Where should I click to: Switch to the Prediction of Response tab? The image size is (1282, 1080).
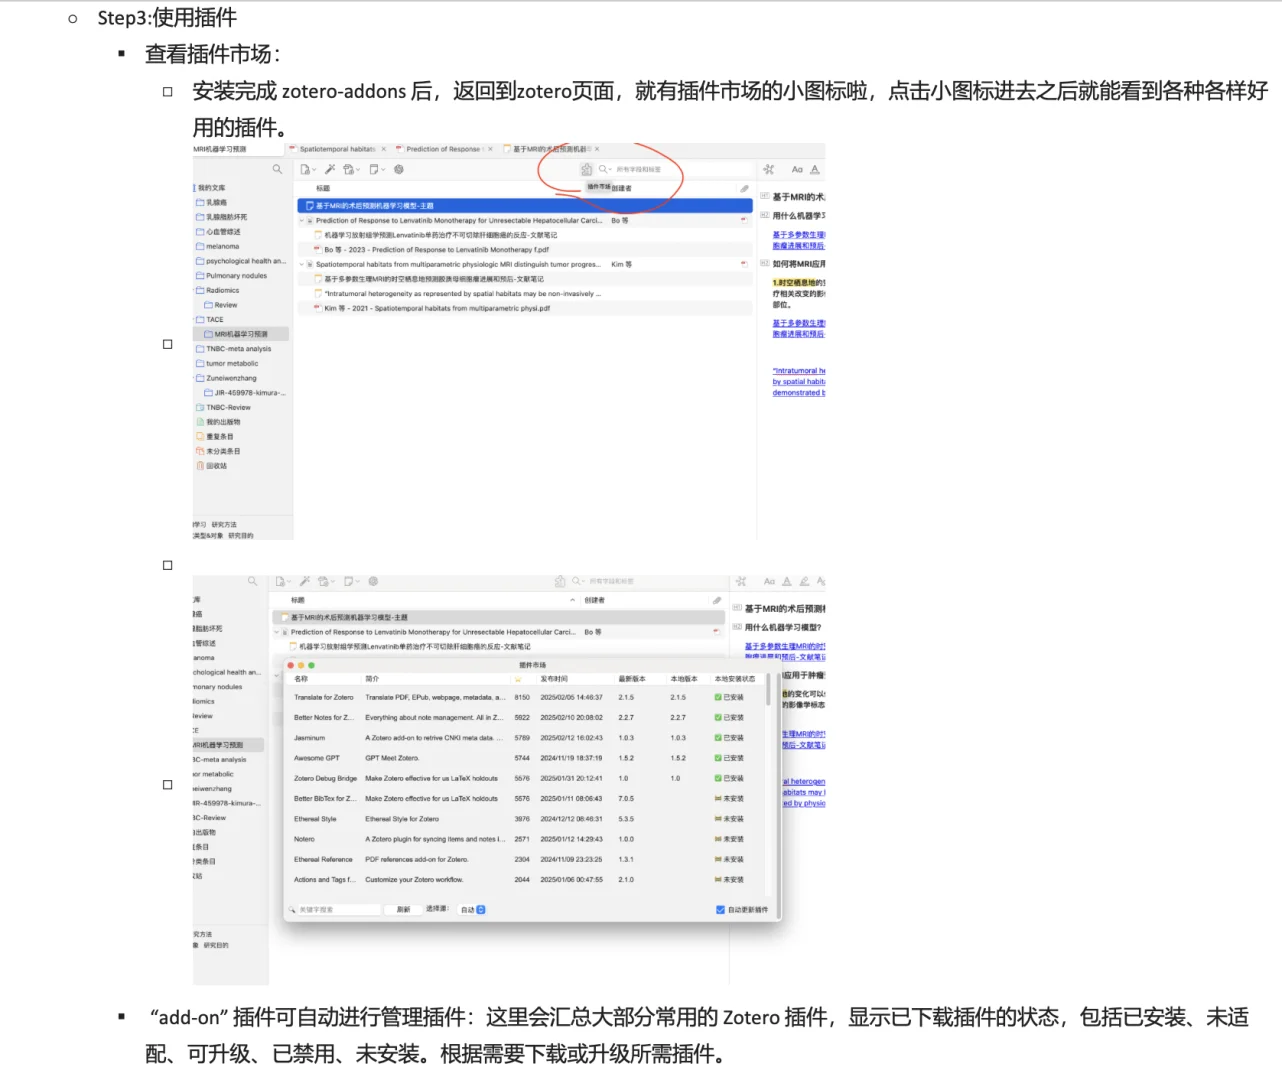(x=442, y=148)
